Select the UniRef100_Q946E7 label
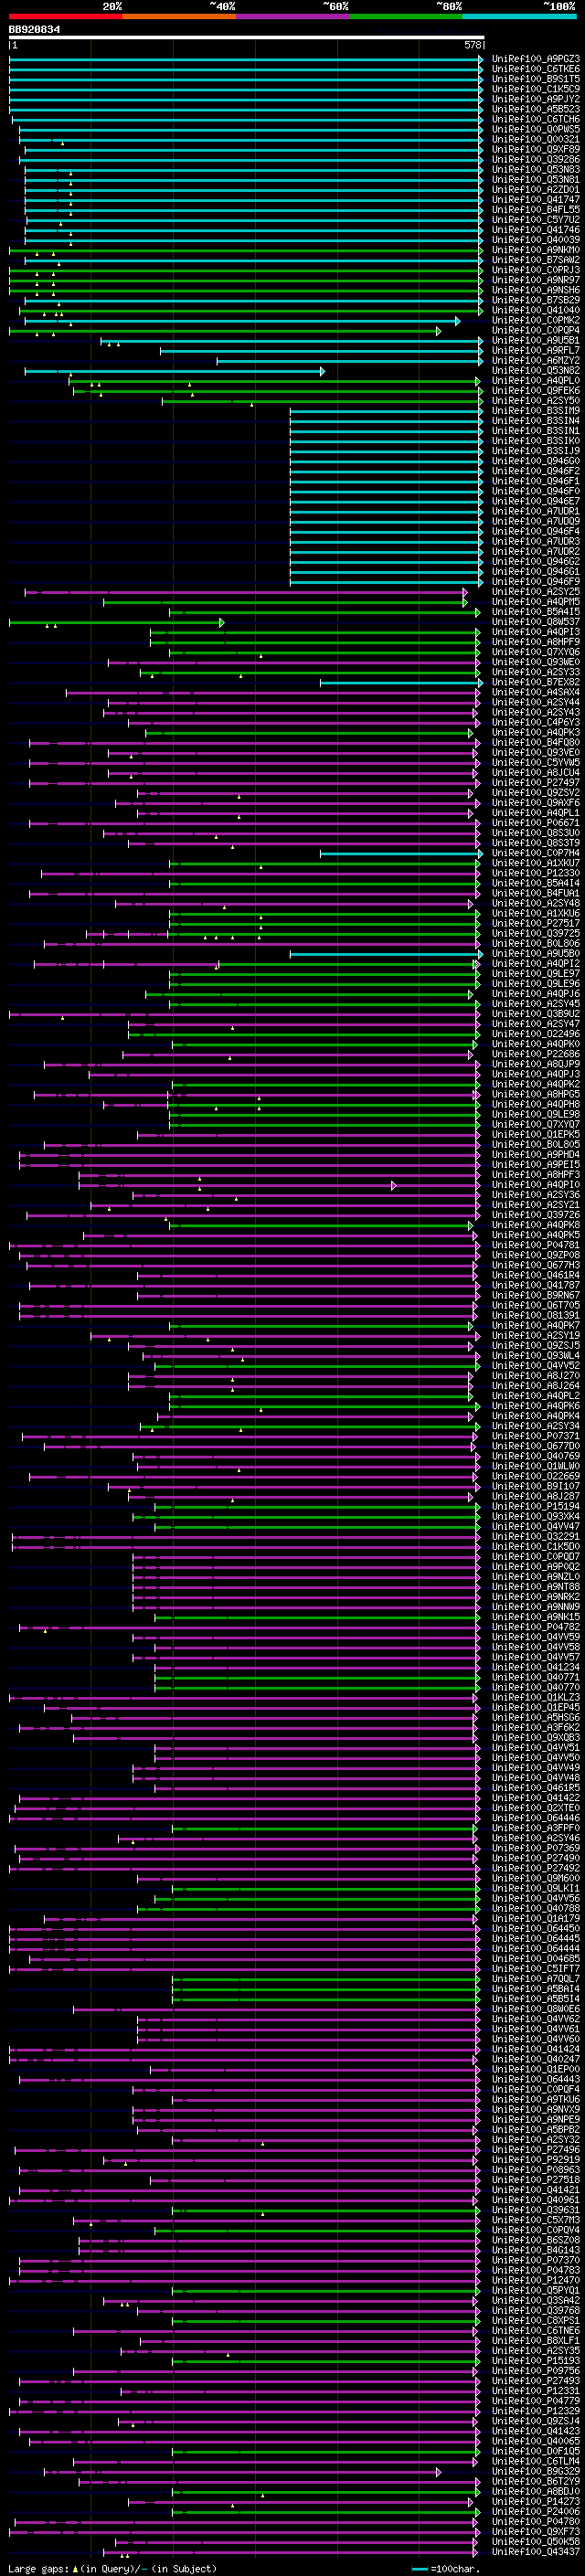Image resolution: width=585 pixels, height=2576 pixels. coord(535,502)
